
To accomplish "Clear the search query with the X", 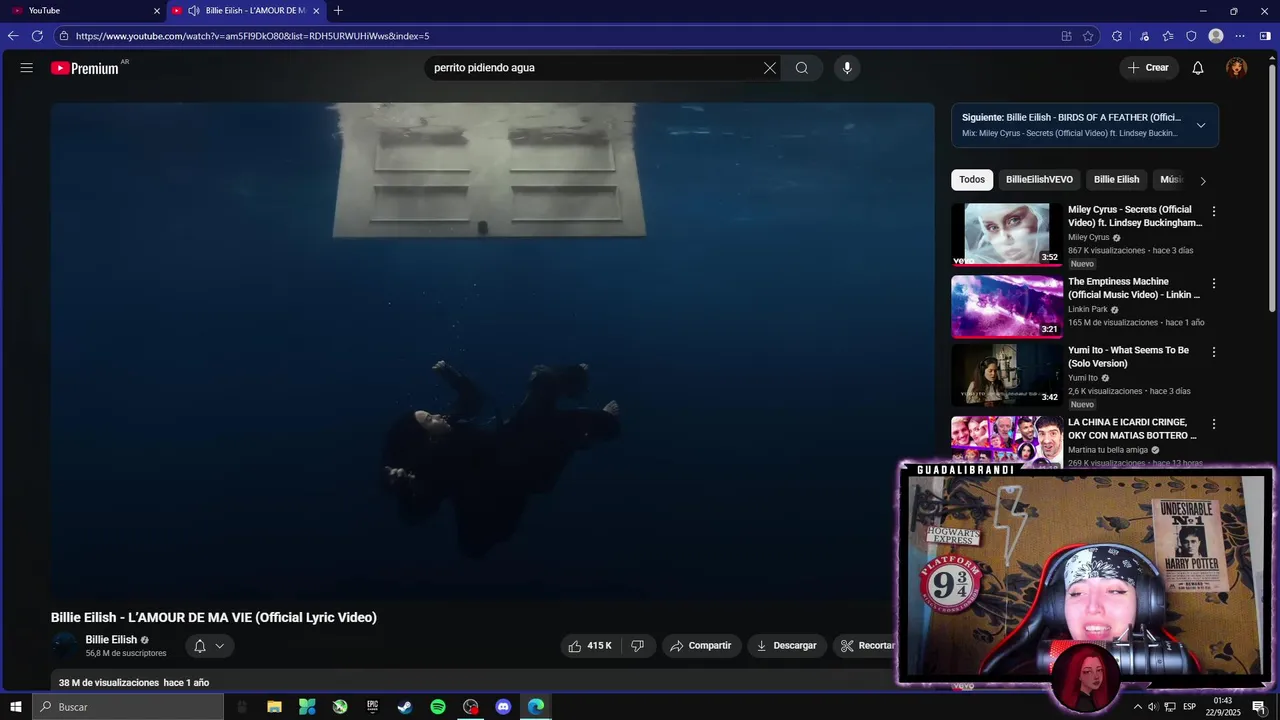I will 770,68.
